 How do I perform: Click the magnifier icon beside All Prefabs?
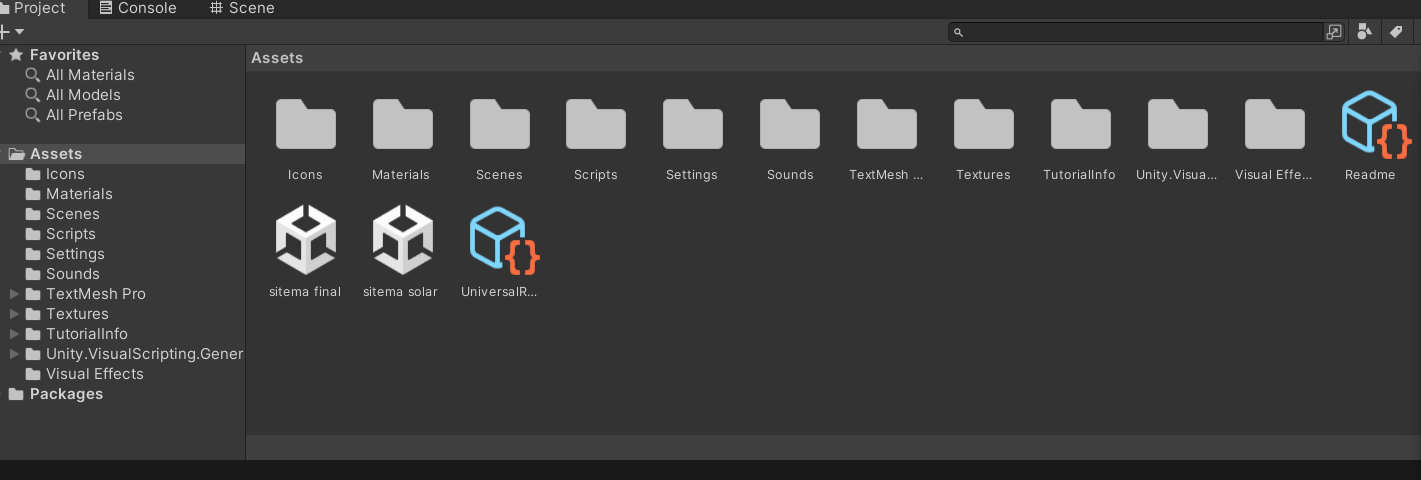pos(33,115)
